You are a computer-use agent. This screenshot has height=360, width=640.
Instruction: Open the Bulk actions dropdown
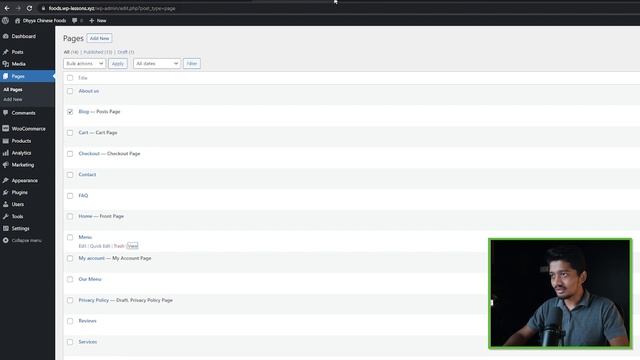click(84, 64)
